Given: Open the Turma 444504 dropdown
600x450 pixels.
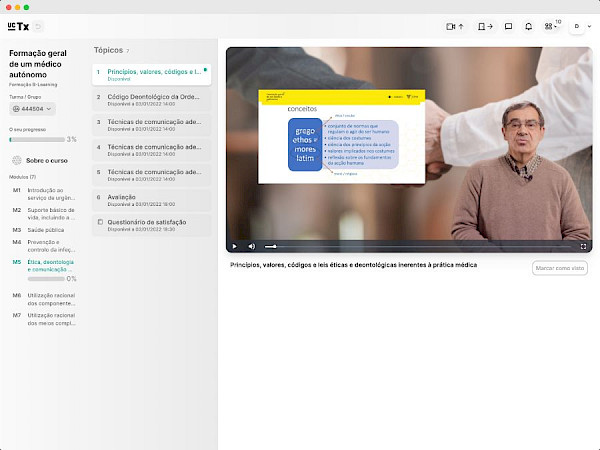Looking at the screenshot, I should point(32,108).
